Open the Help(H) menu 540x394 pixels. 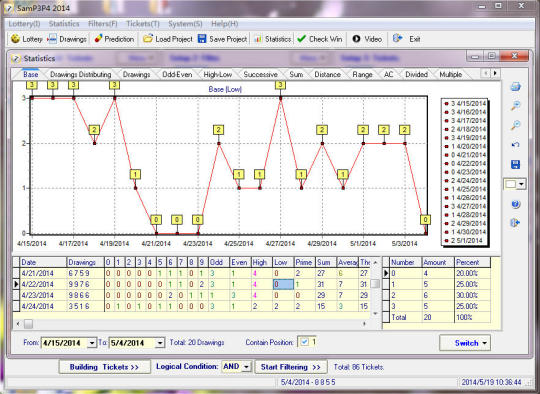pyautogui.click(x=225, y=24)
